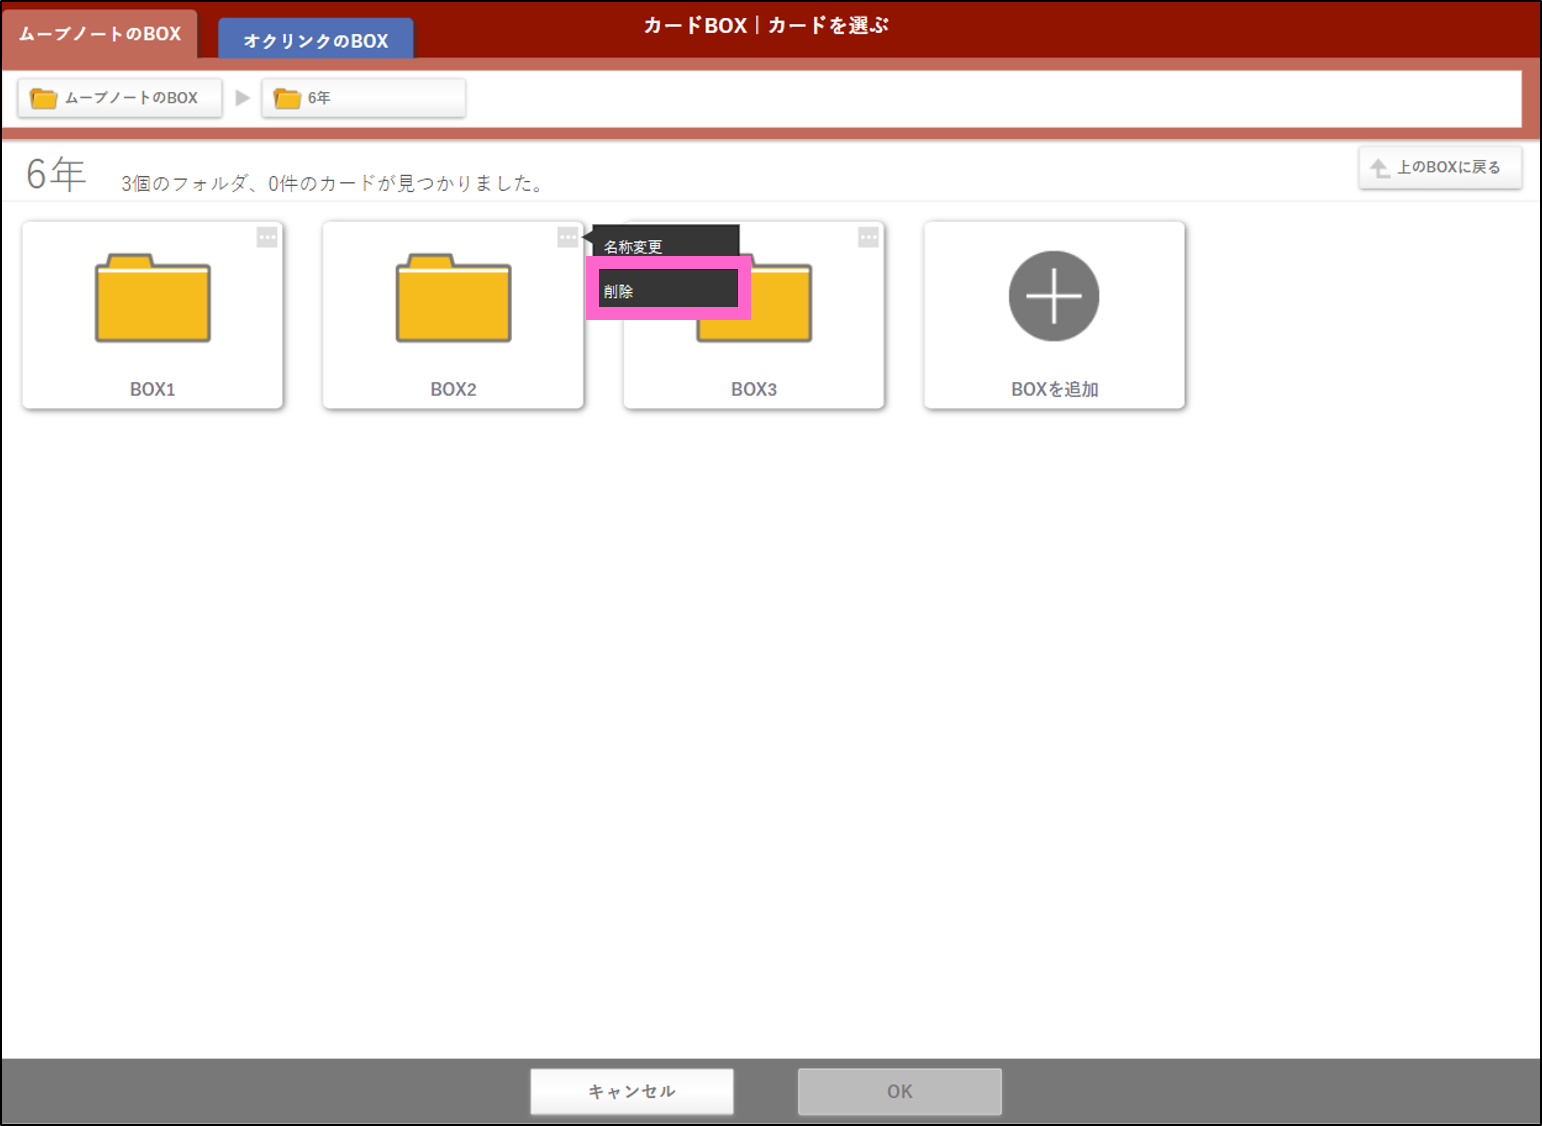Switch to the ムーブノートのBOX tab
This screenshot has height=1126, width=1542.
point(100,34)
